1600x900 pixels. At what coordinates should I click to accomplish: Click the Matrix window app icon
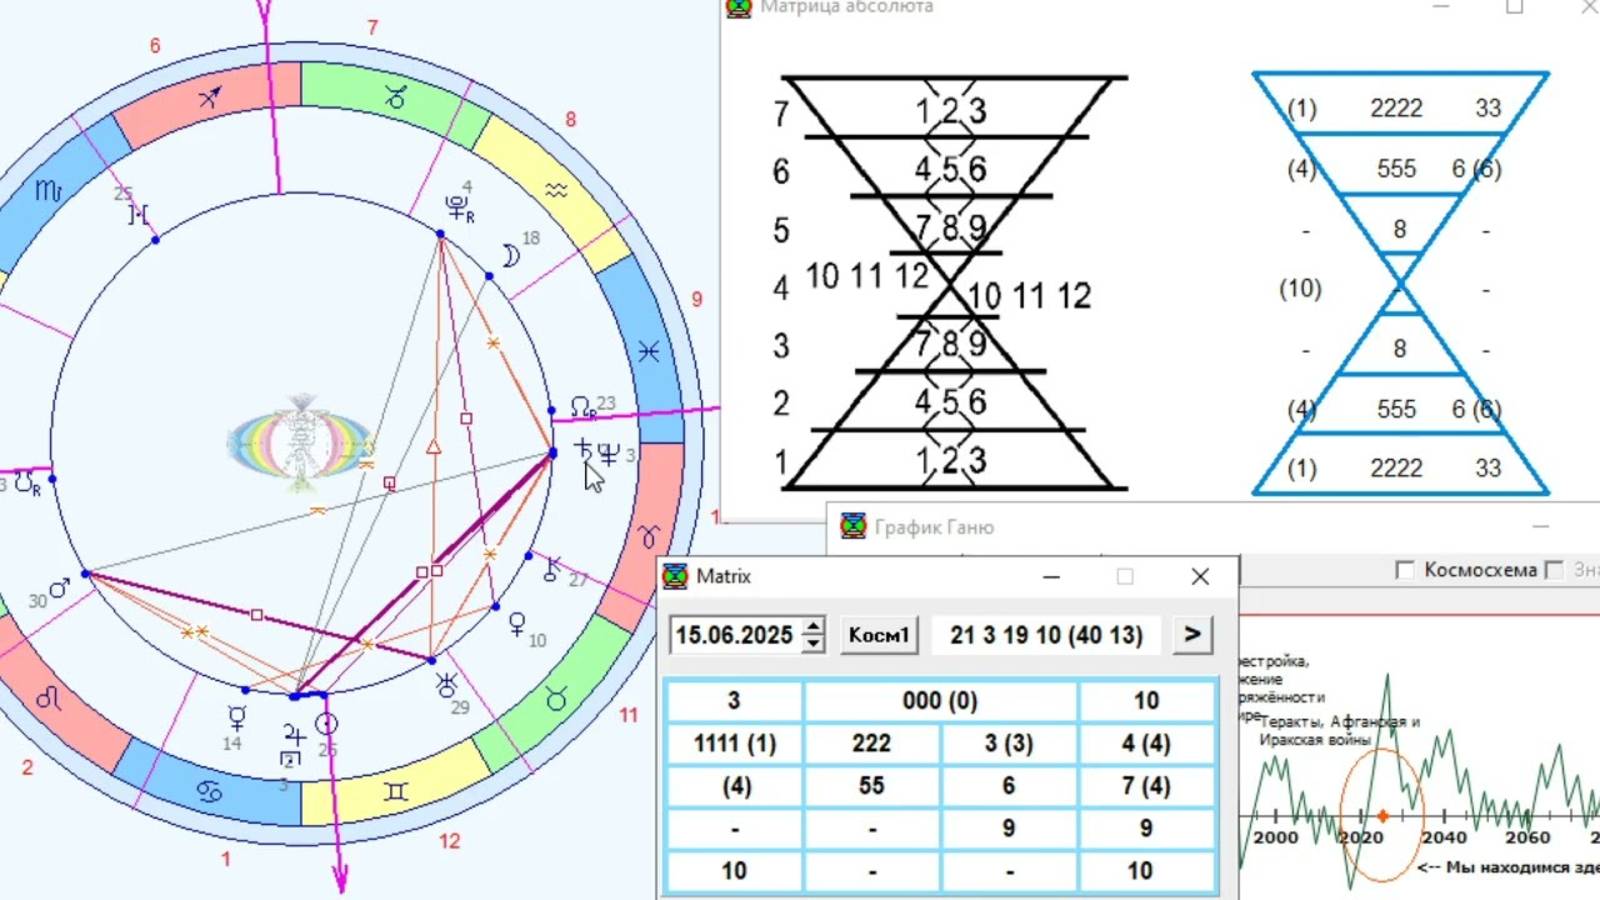pyautogui.click(x=676, y=576)
